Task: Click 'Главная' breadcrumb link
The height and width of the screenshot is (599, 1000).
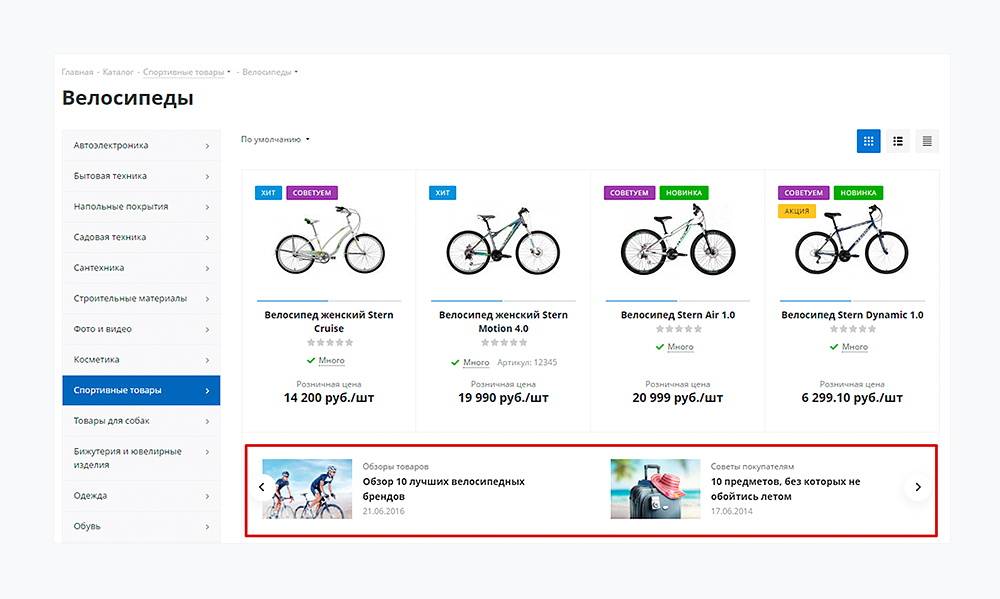Action: tap(77, 72)
